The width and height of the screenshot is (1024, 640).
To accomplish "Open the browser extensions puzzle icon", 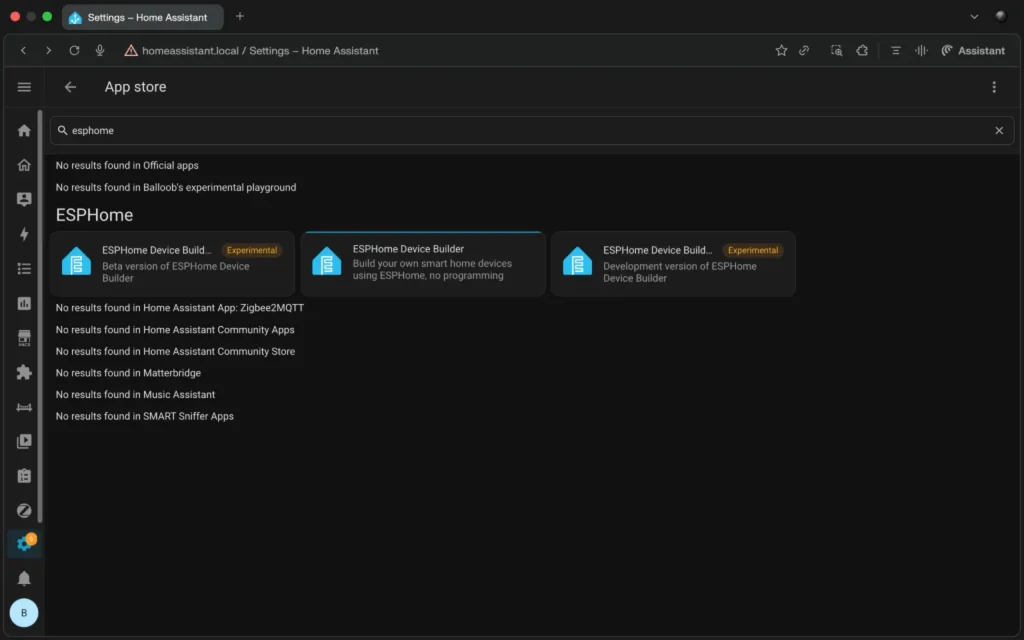I will pos(862,50).
